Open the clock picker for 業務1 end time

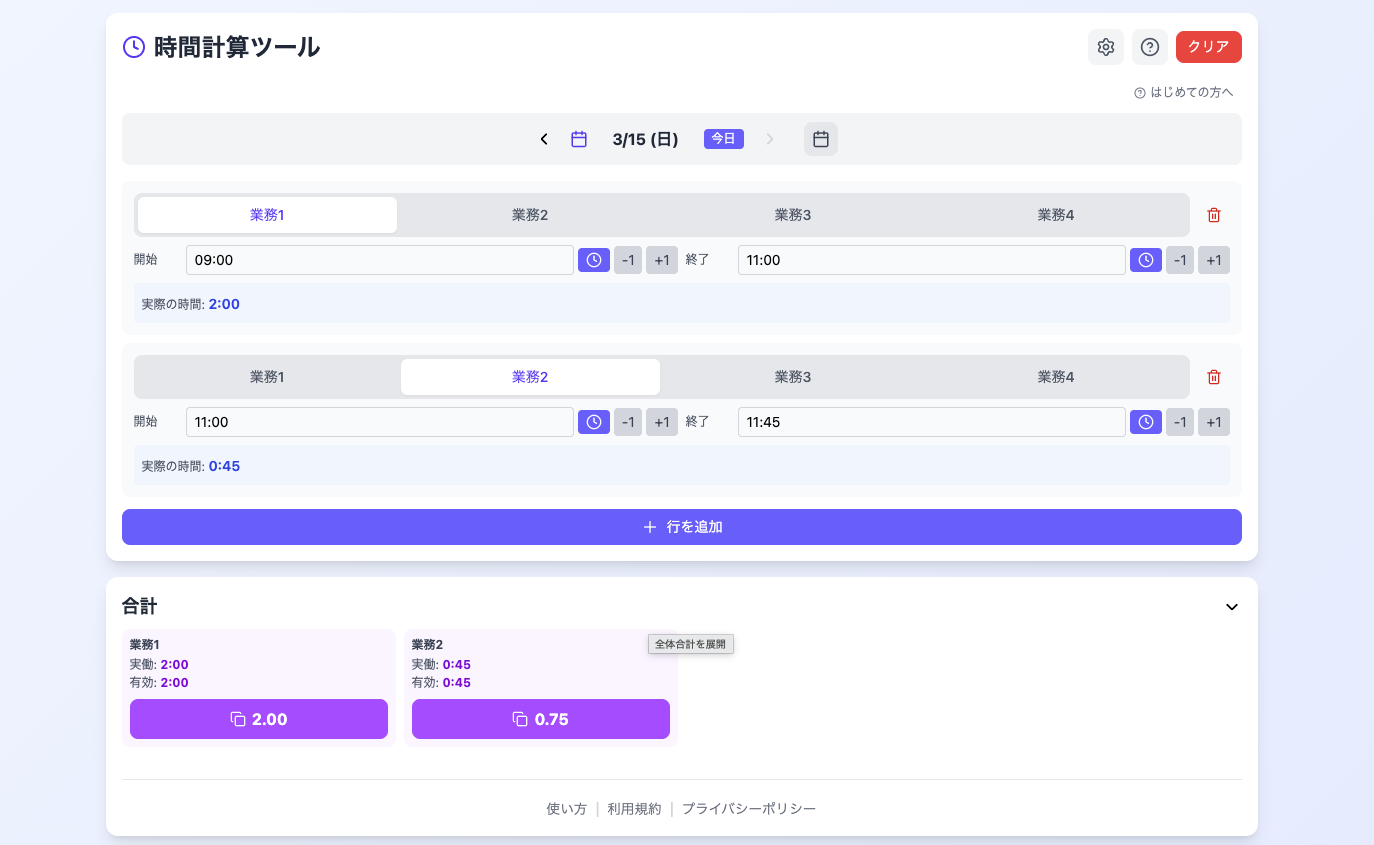1145,260
